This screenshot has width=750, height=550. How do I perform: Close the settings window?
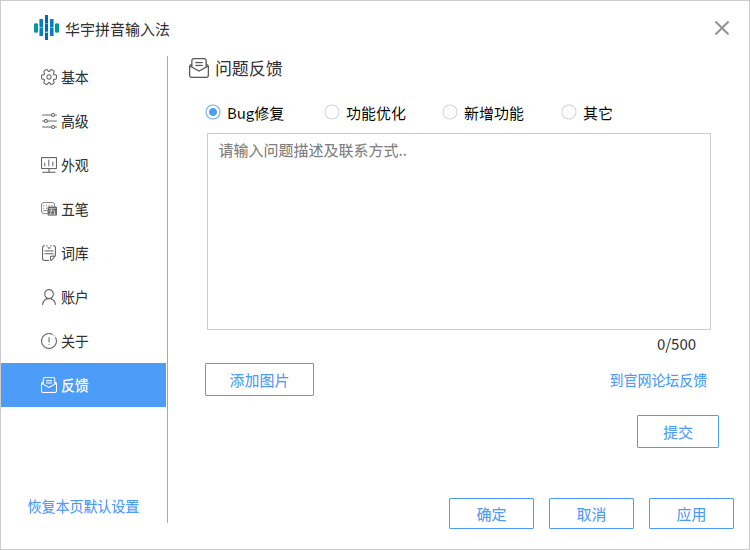click(x=722, y=28)
